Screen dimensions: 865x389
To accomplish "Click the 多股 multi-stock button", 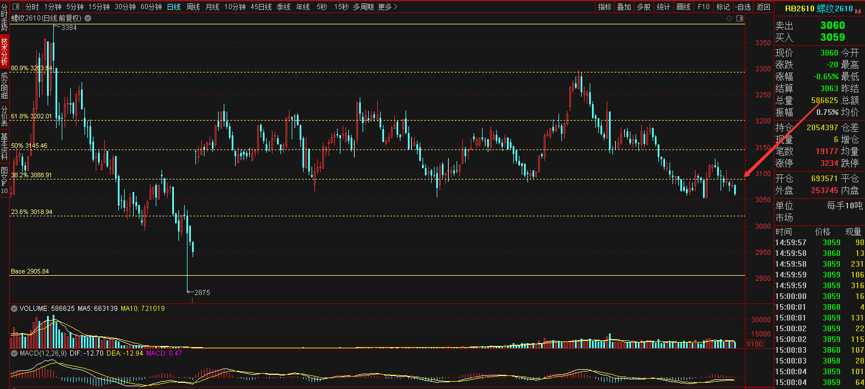I will point(643,7).
